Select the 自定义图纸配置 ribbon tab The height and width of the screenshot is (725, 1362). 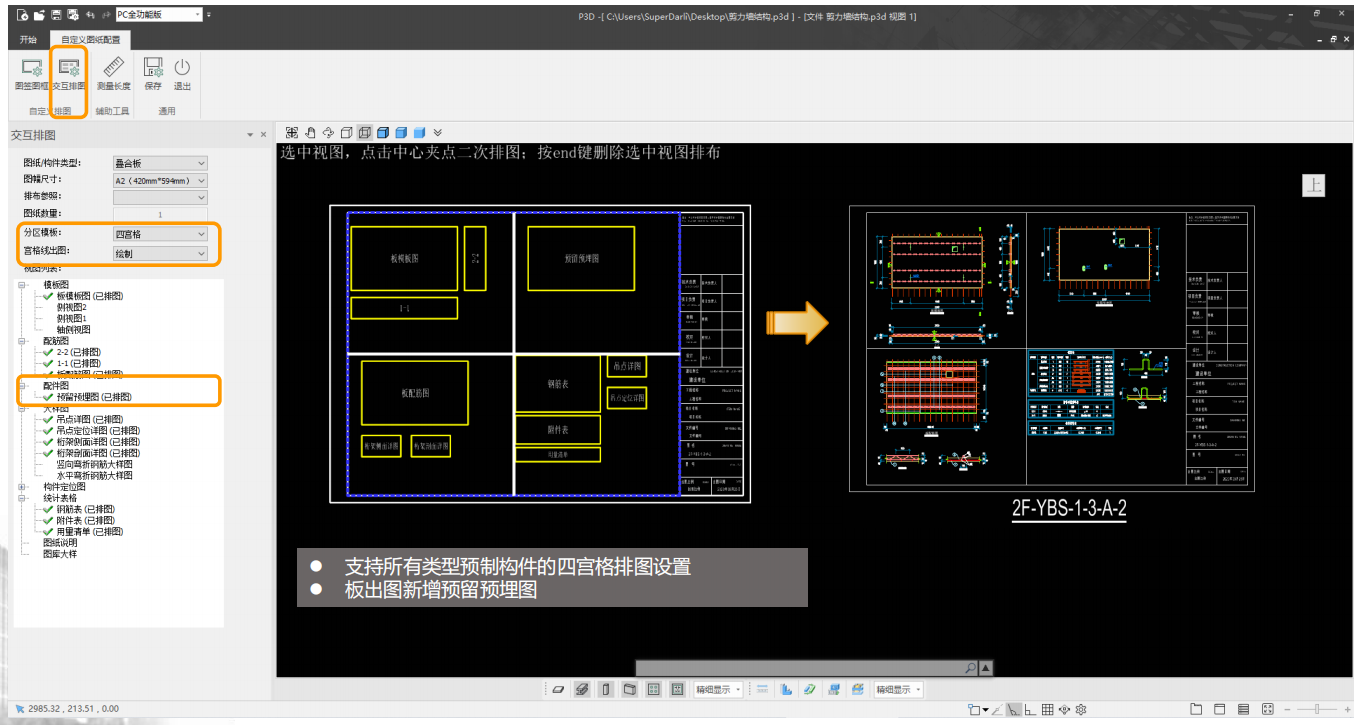[90, 40]
